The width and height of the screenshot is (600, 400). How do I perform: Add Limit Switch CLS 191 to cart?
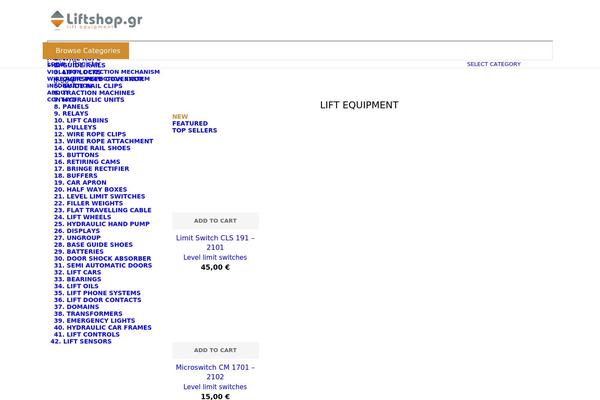point(215,221)
